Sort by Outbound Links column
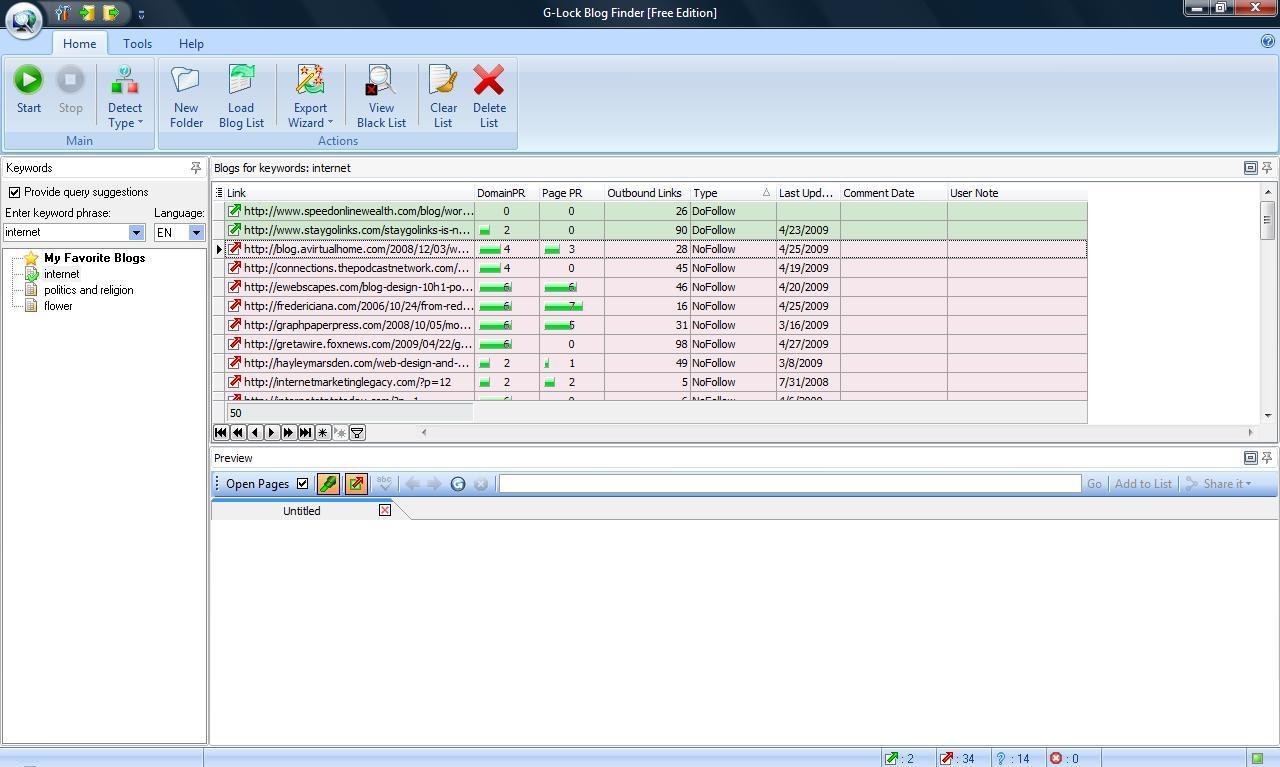The image size is (1280, 767). pyautogui.click(x=647, y=193)
